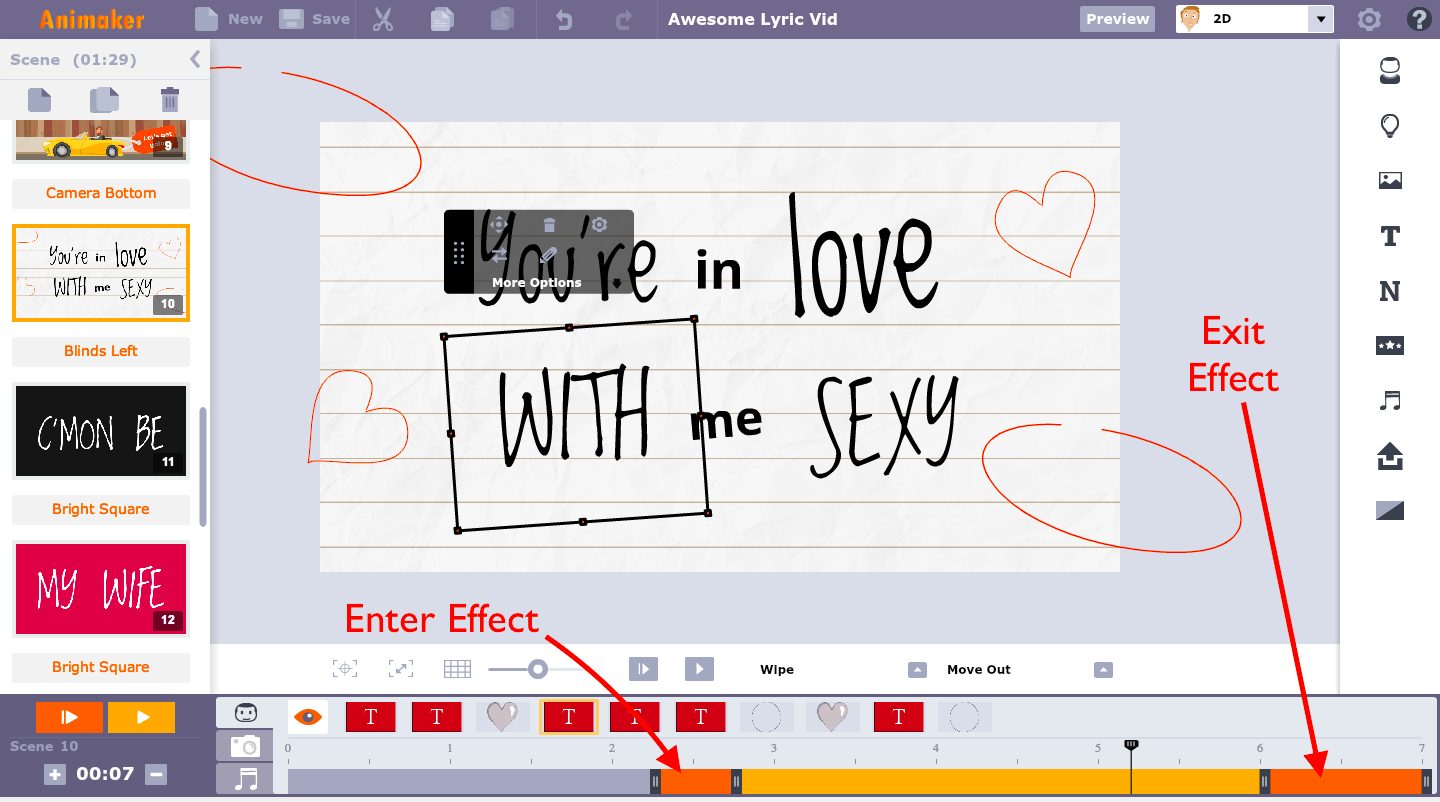Play all scenes with orange play button
This screenshot has width=1440, height=802.
tap(69, 717)
